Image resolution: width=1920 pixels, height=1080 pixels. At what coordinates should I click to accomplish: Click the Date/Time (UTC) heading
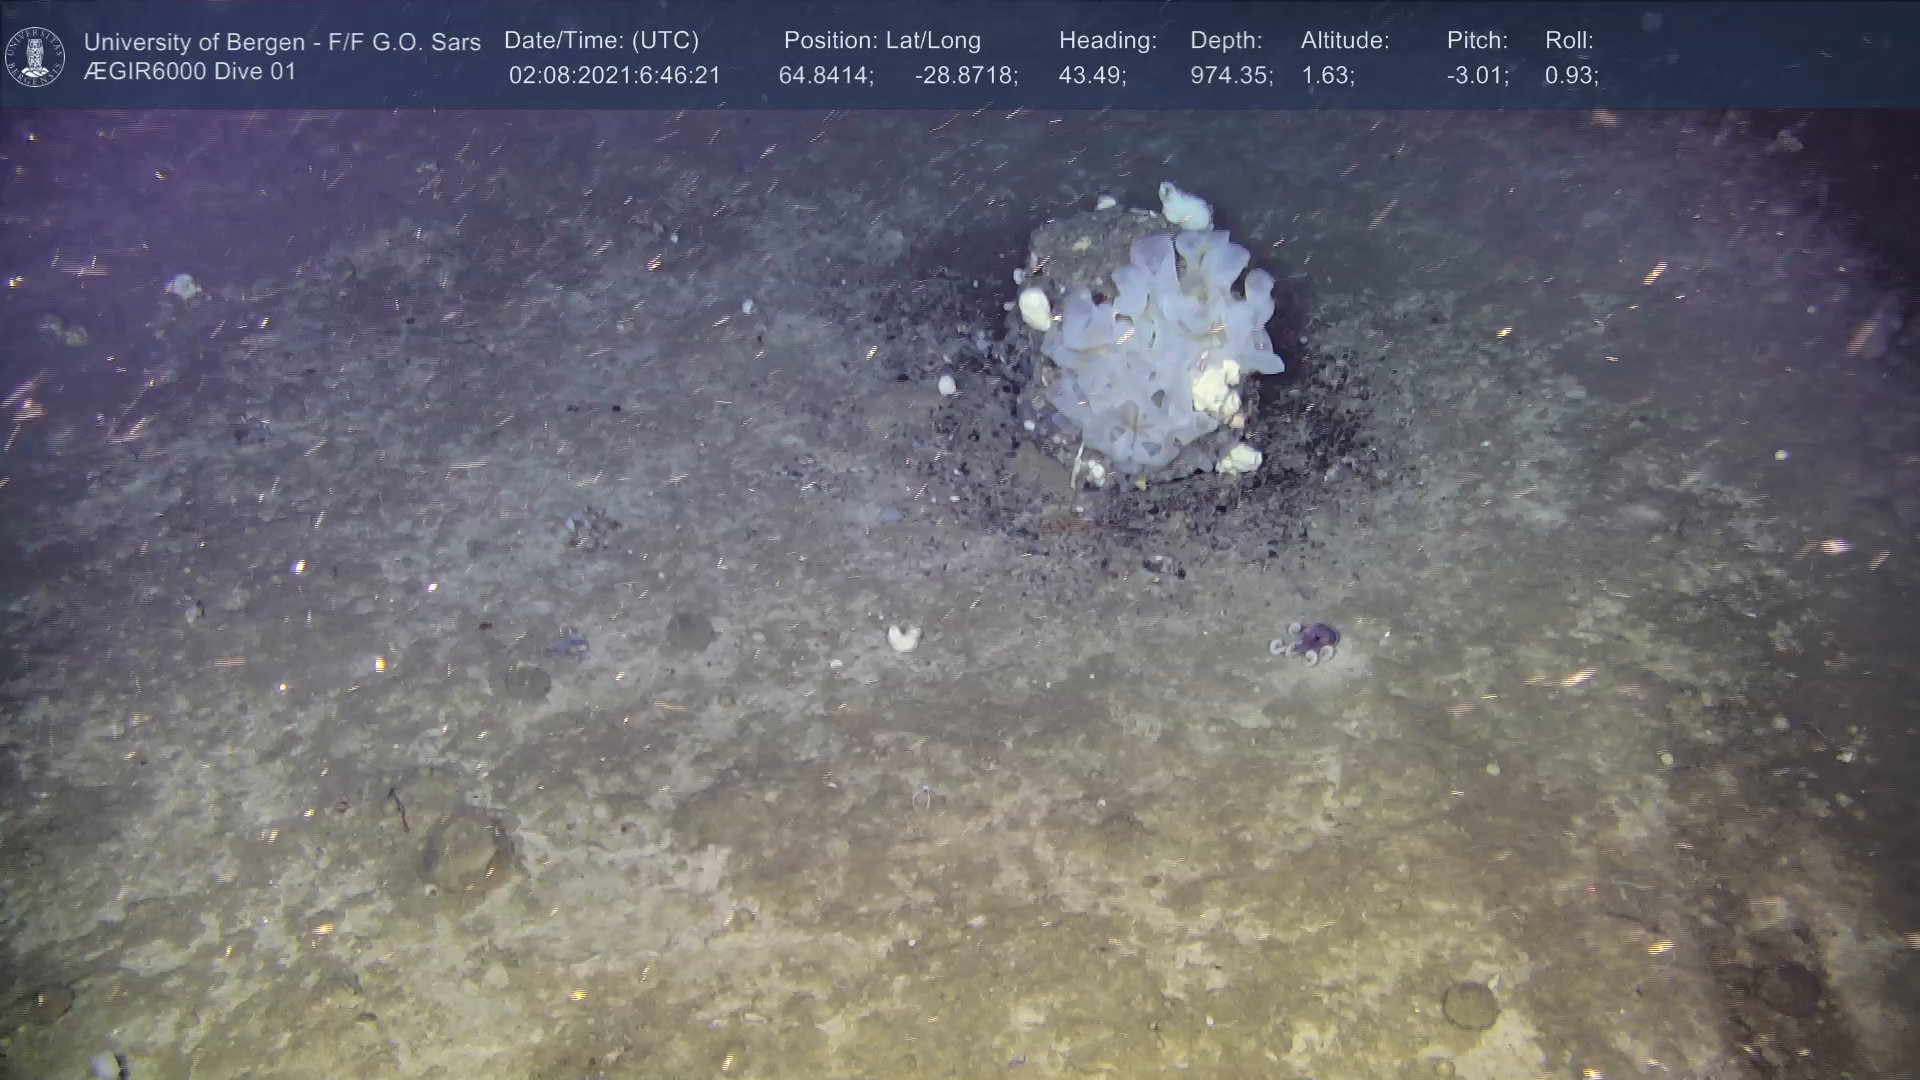pyautogui.click(x=601, y=41)
